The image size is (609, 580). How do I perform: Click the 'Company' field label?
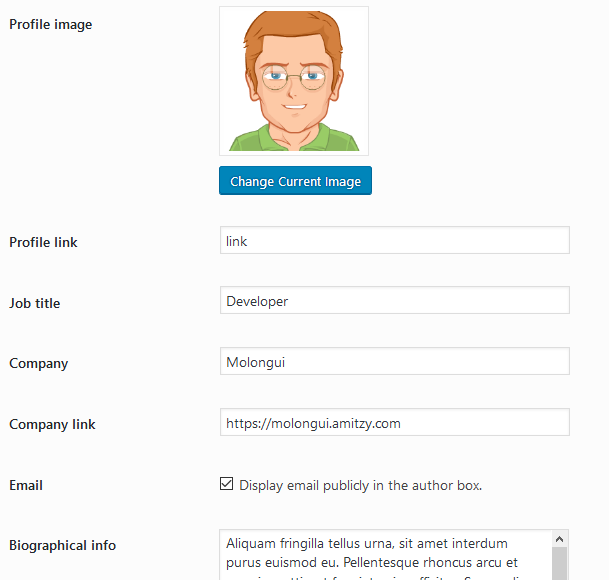39,363
